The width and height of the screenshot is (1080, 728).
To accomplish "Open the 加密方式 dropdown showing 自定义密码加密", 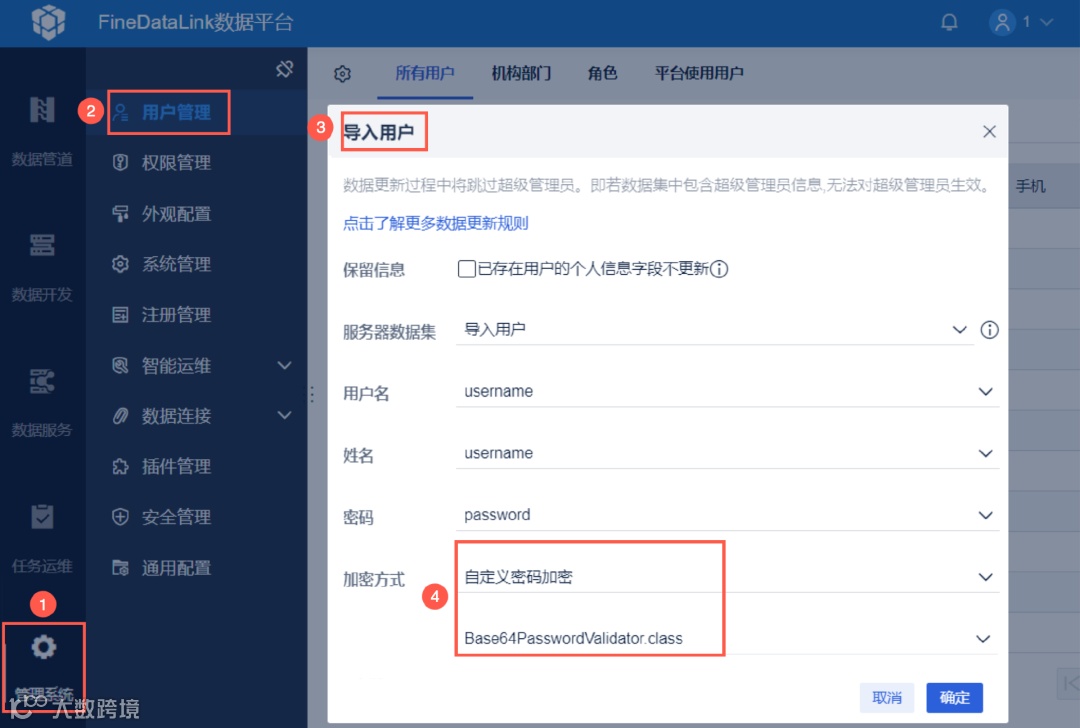I will 727,577.
